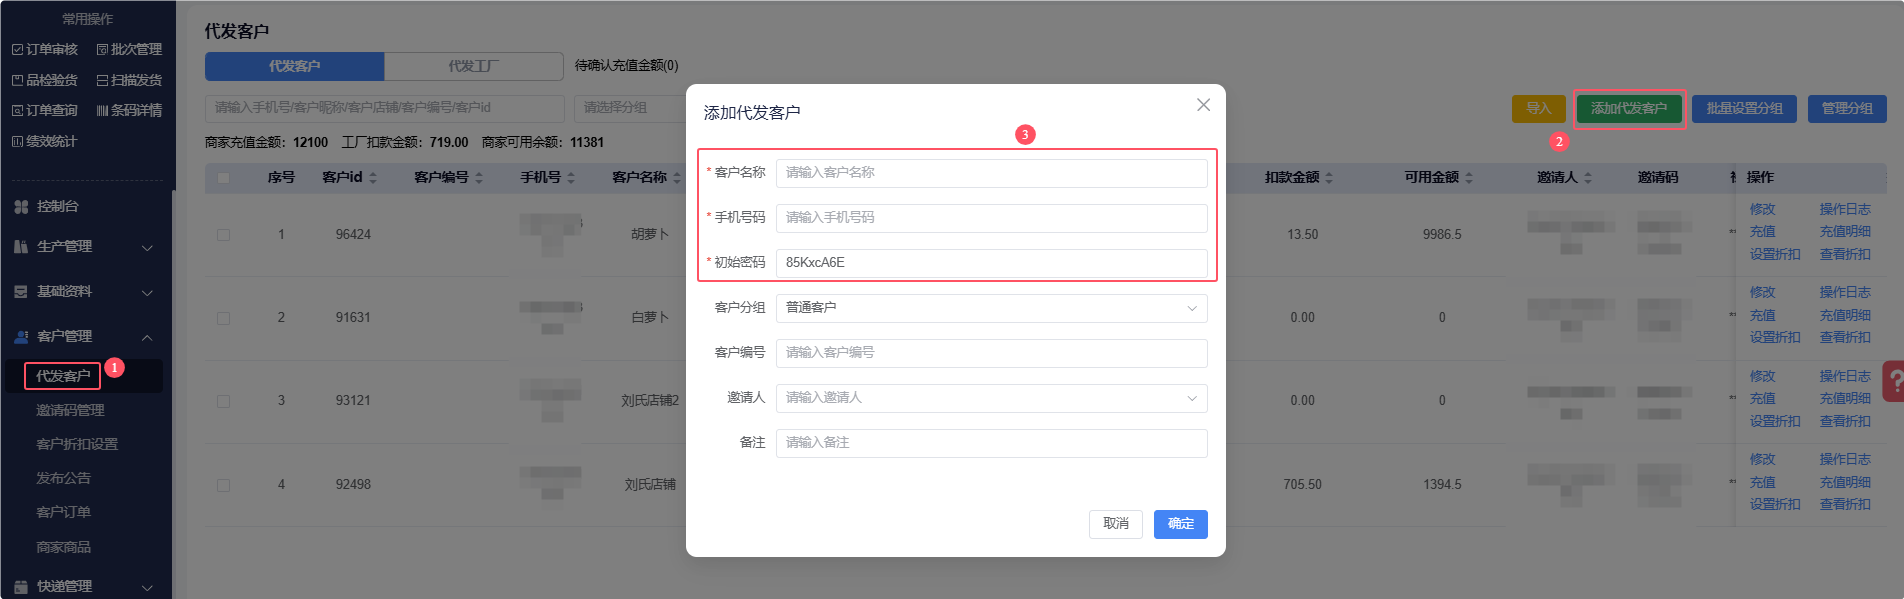The height and width of the screenshot is (599, 1904).
Task: Click 取消 button in dialog
Action: 1116,524
